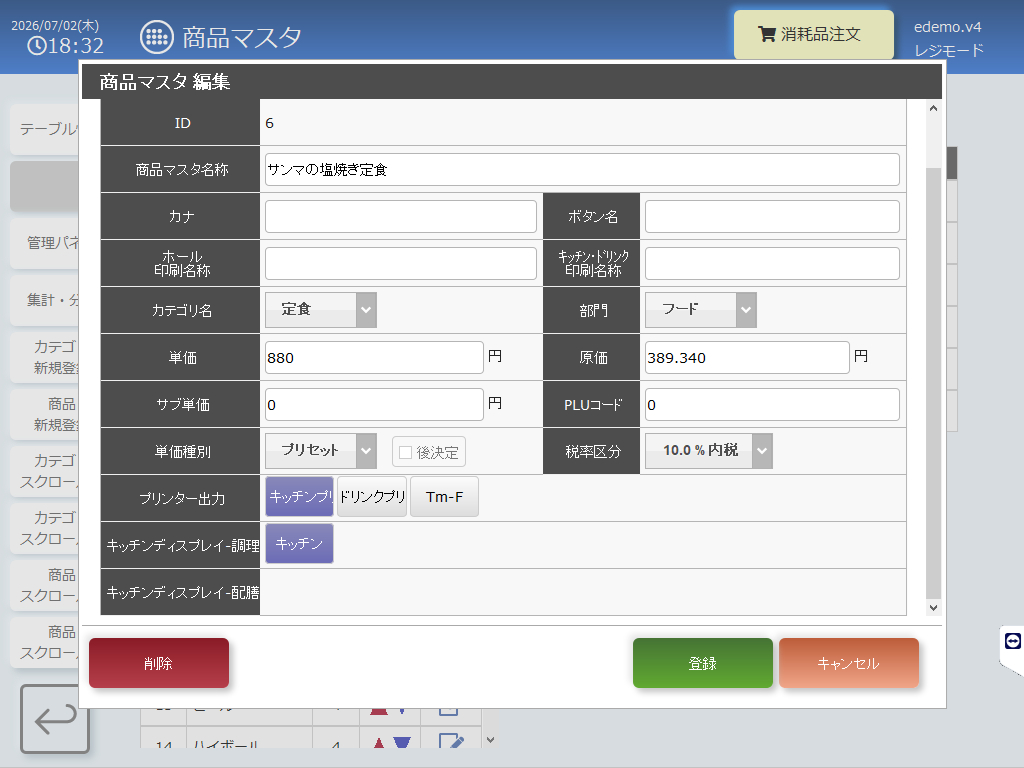This screenshot has height=768, width=1024.
Task: Click the ボタン名 input field
Action: click(772, 216)
